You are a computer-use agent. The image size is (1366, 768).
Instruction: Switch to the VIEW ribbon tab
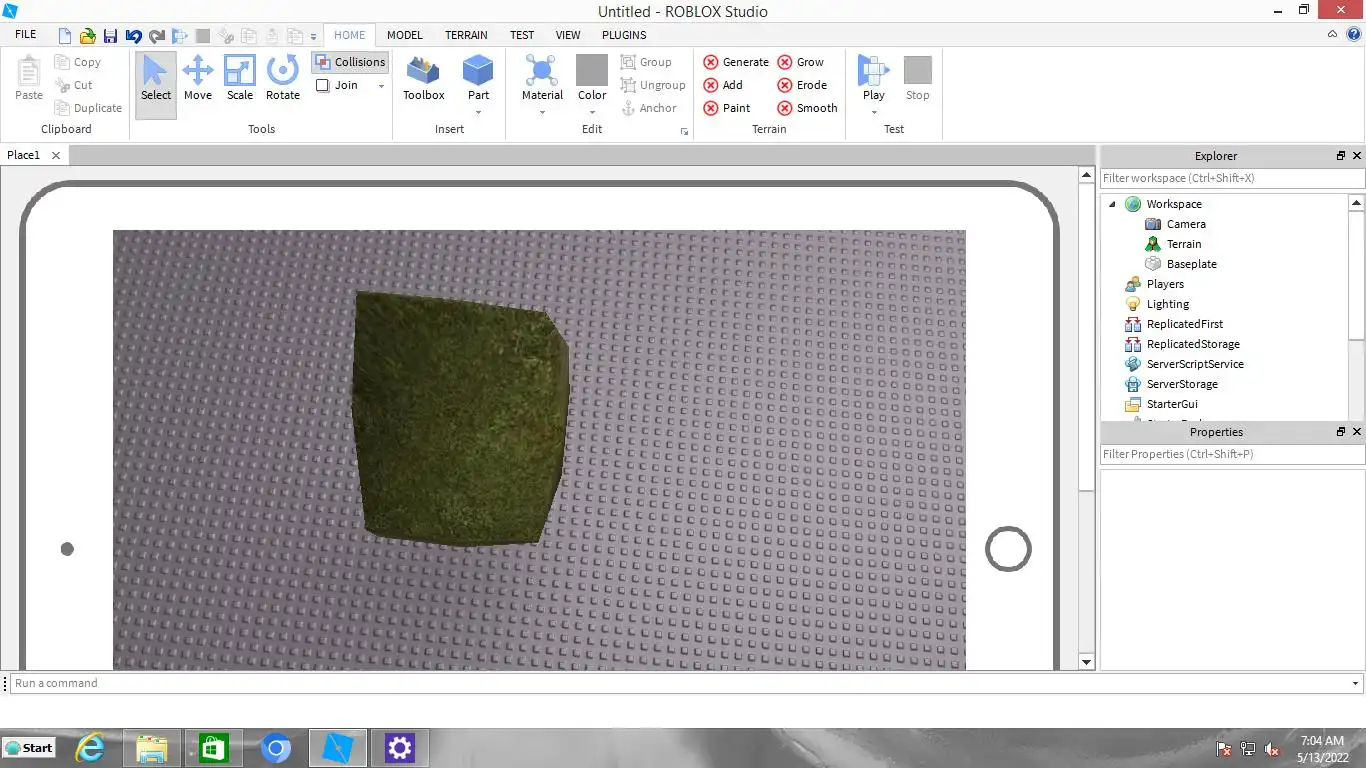click(568, 35)
